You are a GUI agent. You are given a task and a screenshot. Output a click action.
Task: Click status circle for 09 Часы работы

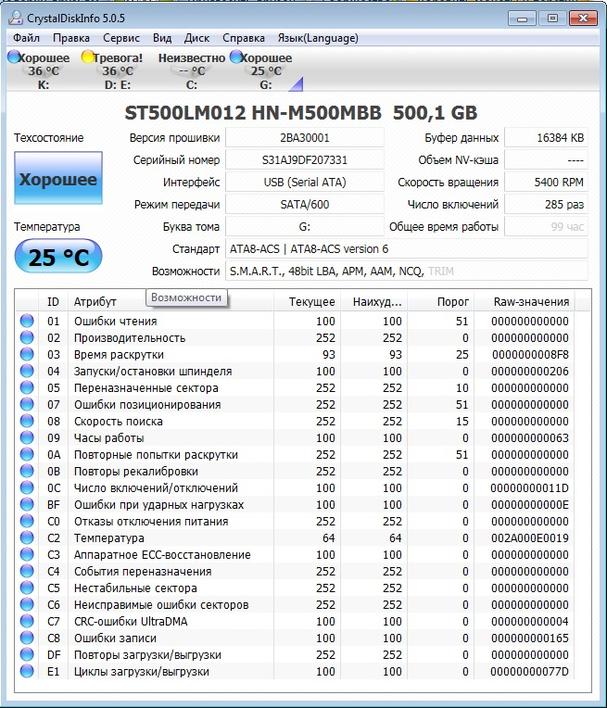click(27, 438)
